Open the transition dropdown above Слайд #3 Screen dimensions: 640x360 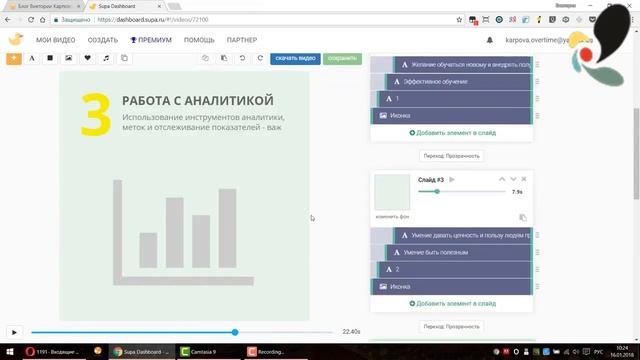[451, 156]
